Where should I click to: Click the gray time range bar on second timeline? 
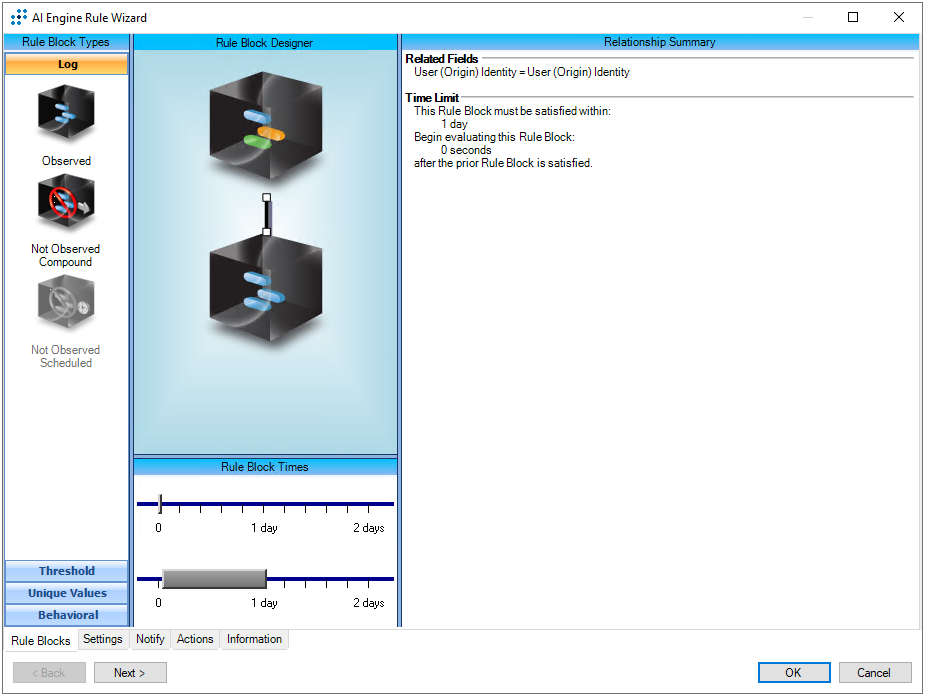[x=213, y=579]
